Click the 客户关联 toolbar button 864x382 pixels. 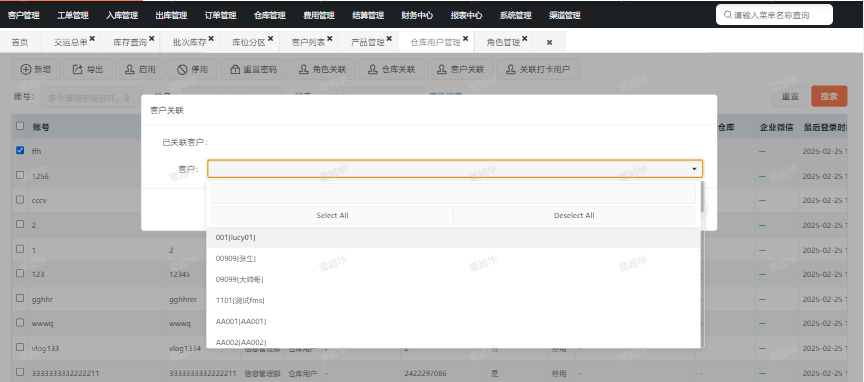click(x=460, y=69)
